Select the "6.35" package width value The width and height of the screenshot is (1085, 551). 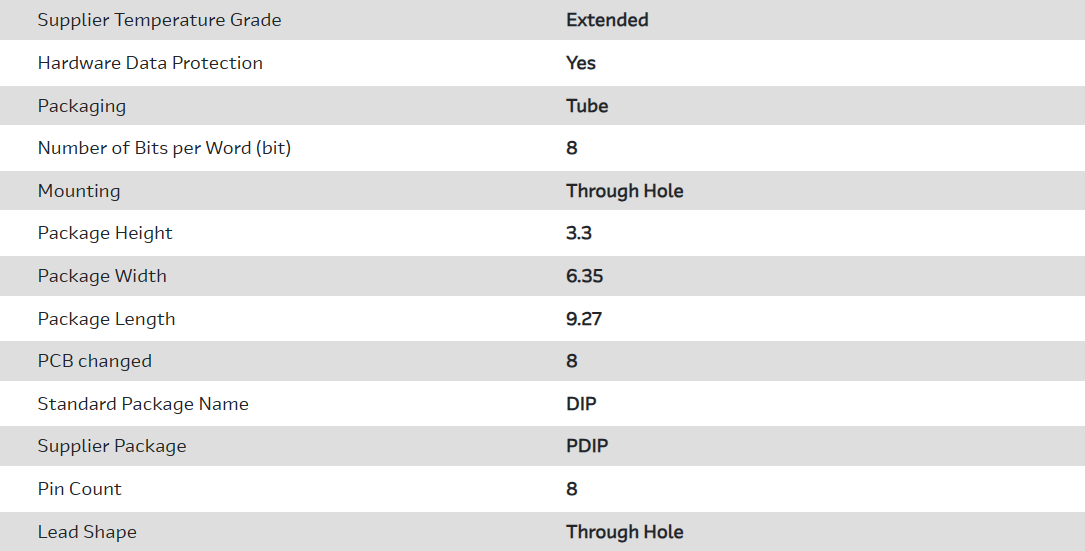pos(585,276)
